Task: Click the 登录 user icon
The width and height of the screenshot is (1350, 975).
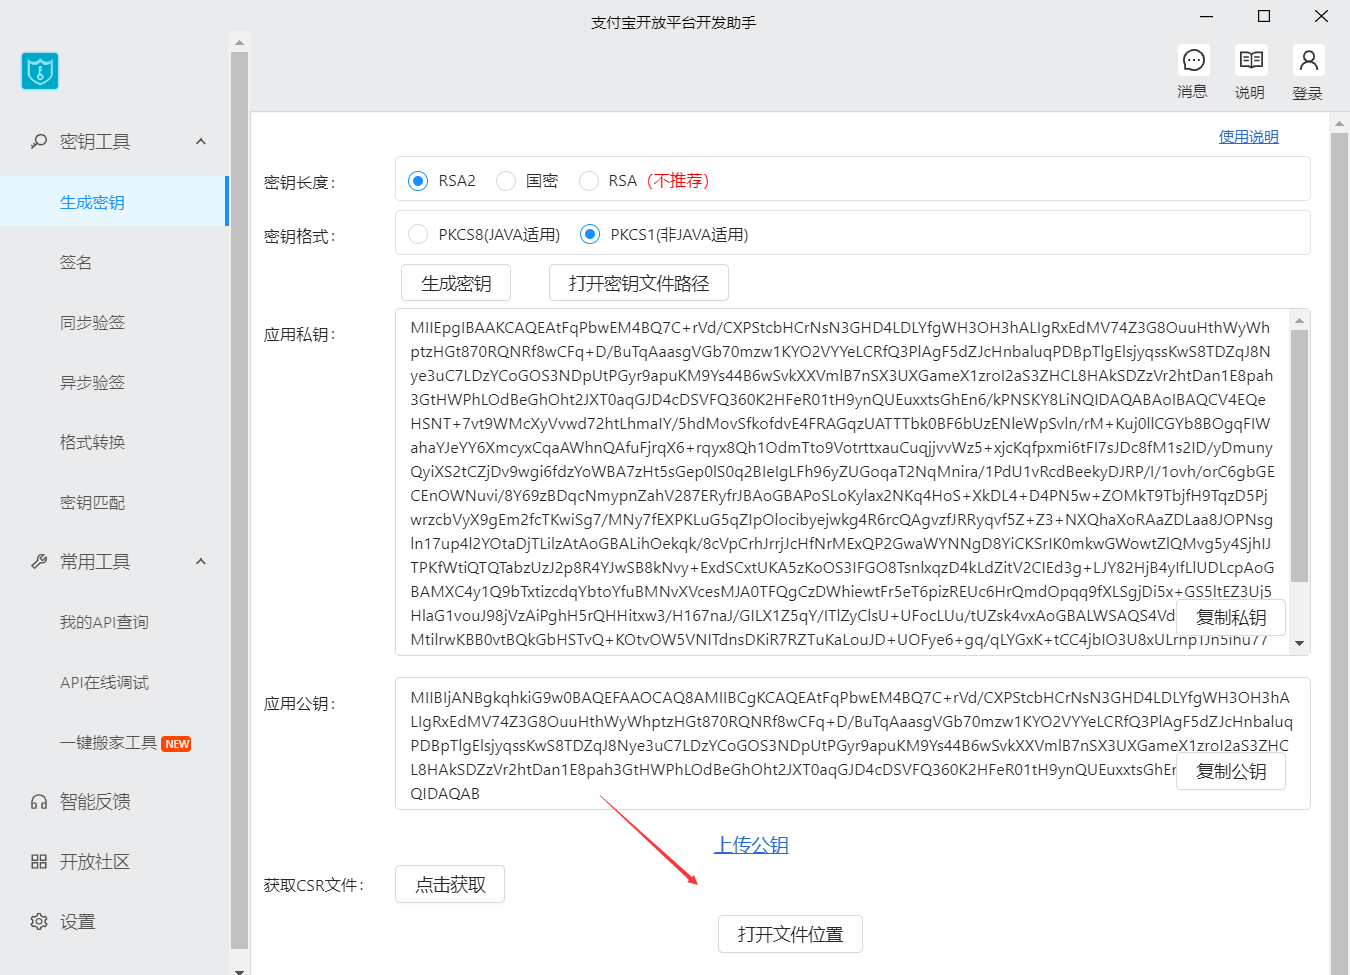Action: point(1308,61)
